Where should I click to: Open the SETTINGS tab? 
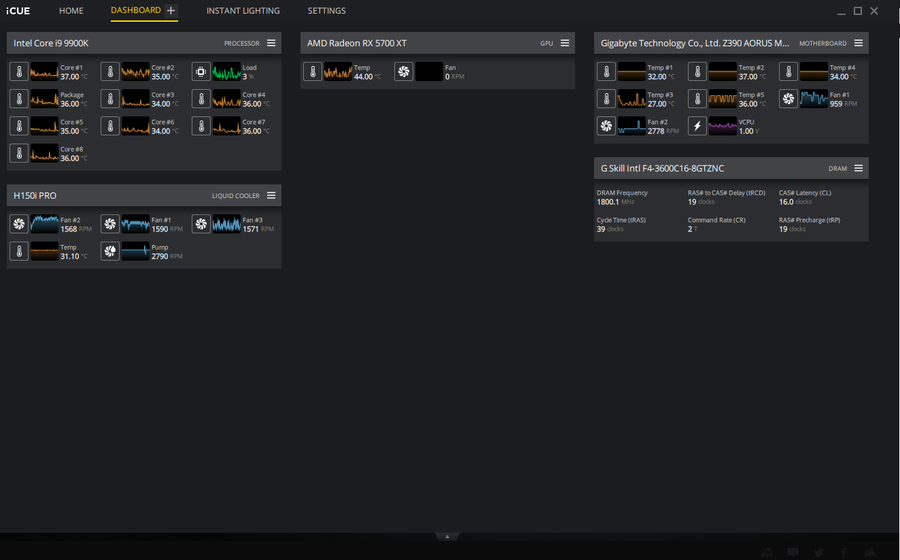click(x=327, y=11)
